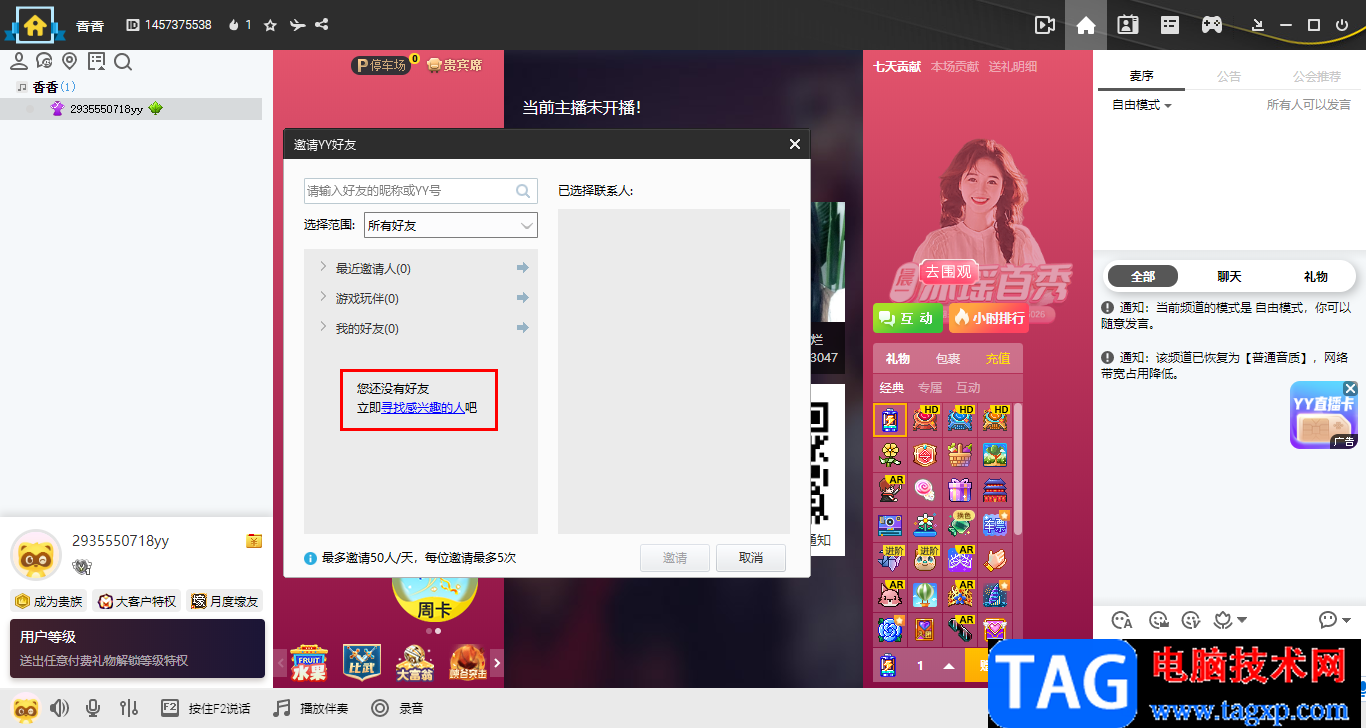
Task: Click the 寻找感兴趣的人 link
Action: 423,408
